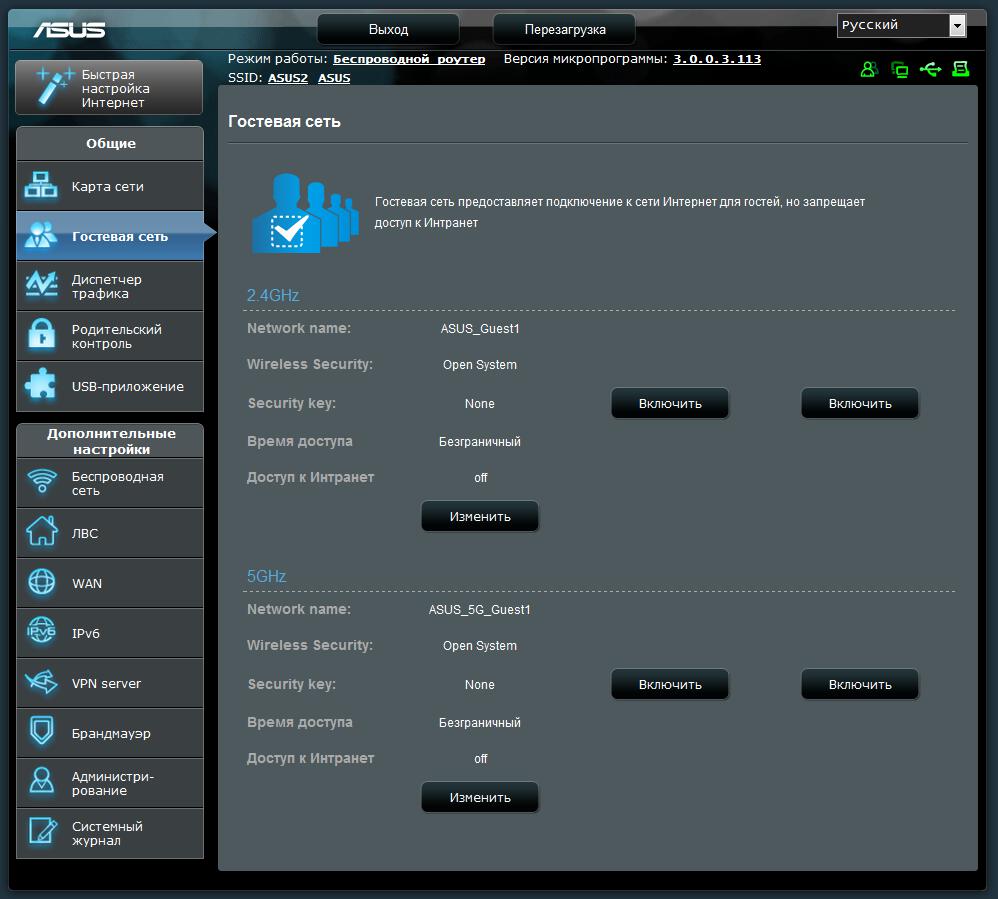This screenshot has height=899, width=998.
Task: Click the Дополнительные настройки section header
Action: pyautogui.click(x=111, y=441)
